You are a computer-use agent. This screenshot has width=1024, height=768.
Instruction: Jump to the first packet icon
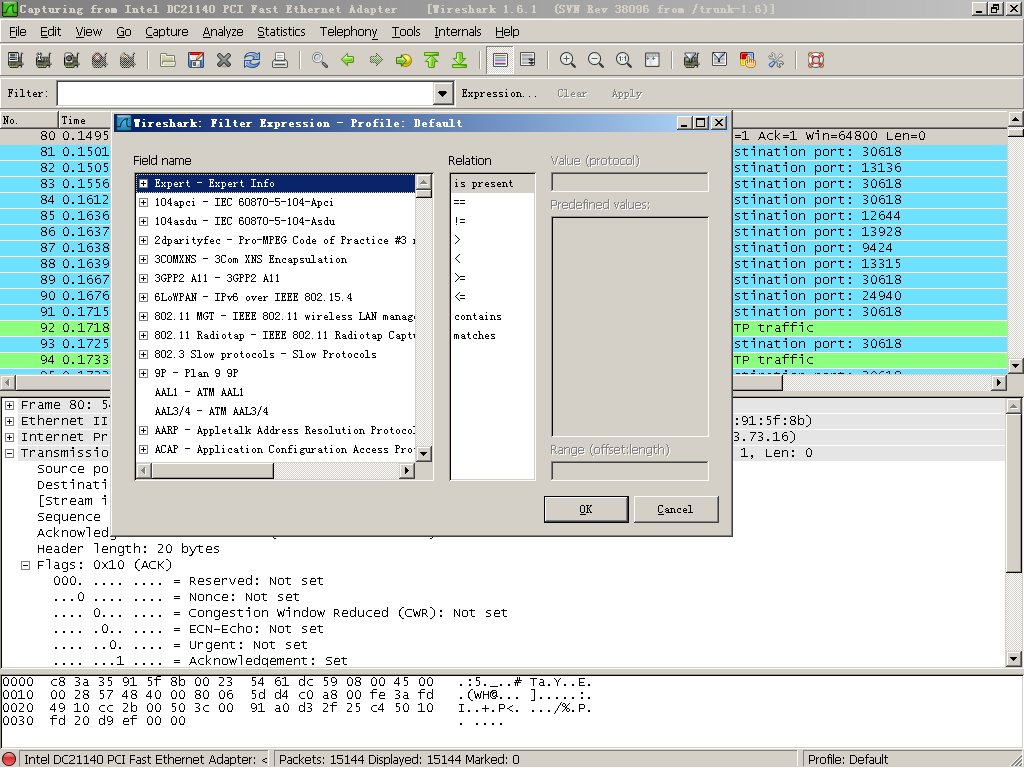pos(432,60)
